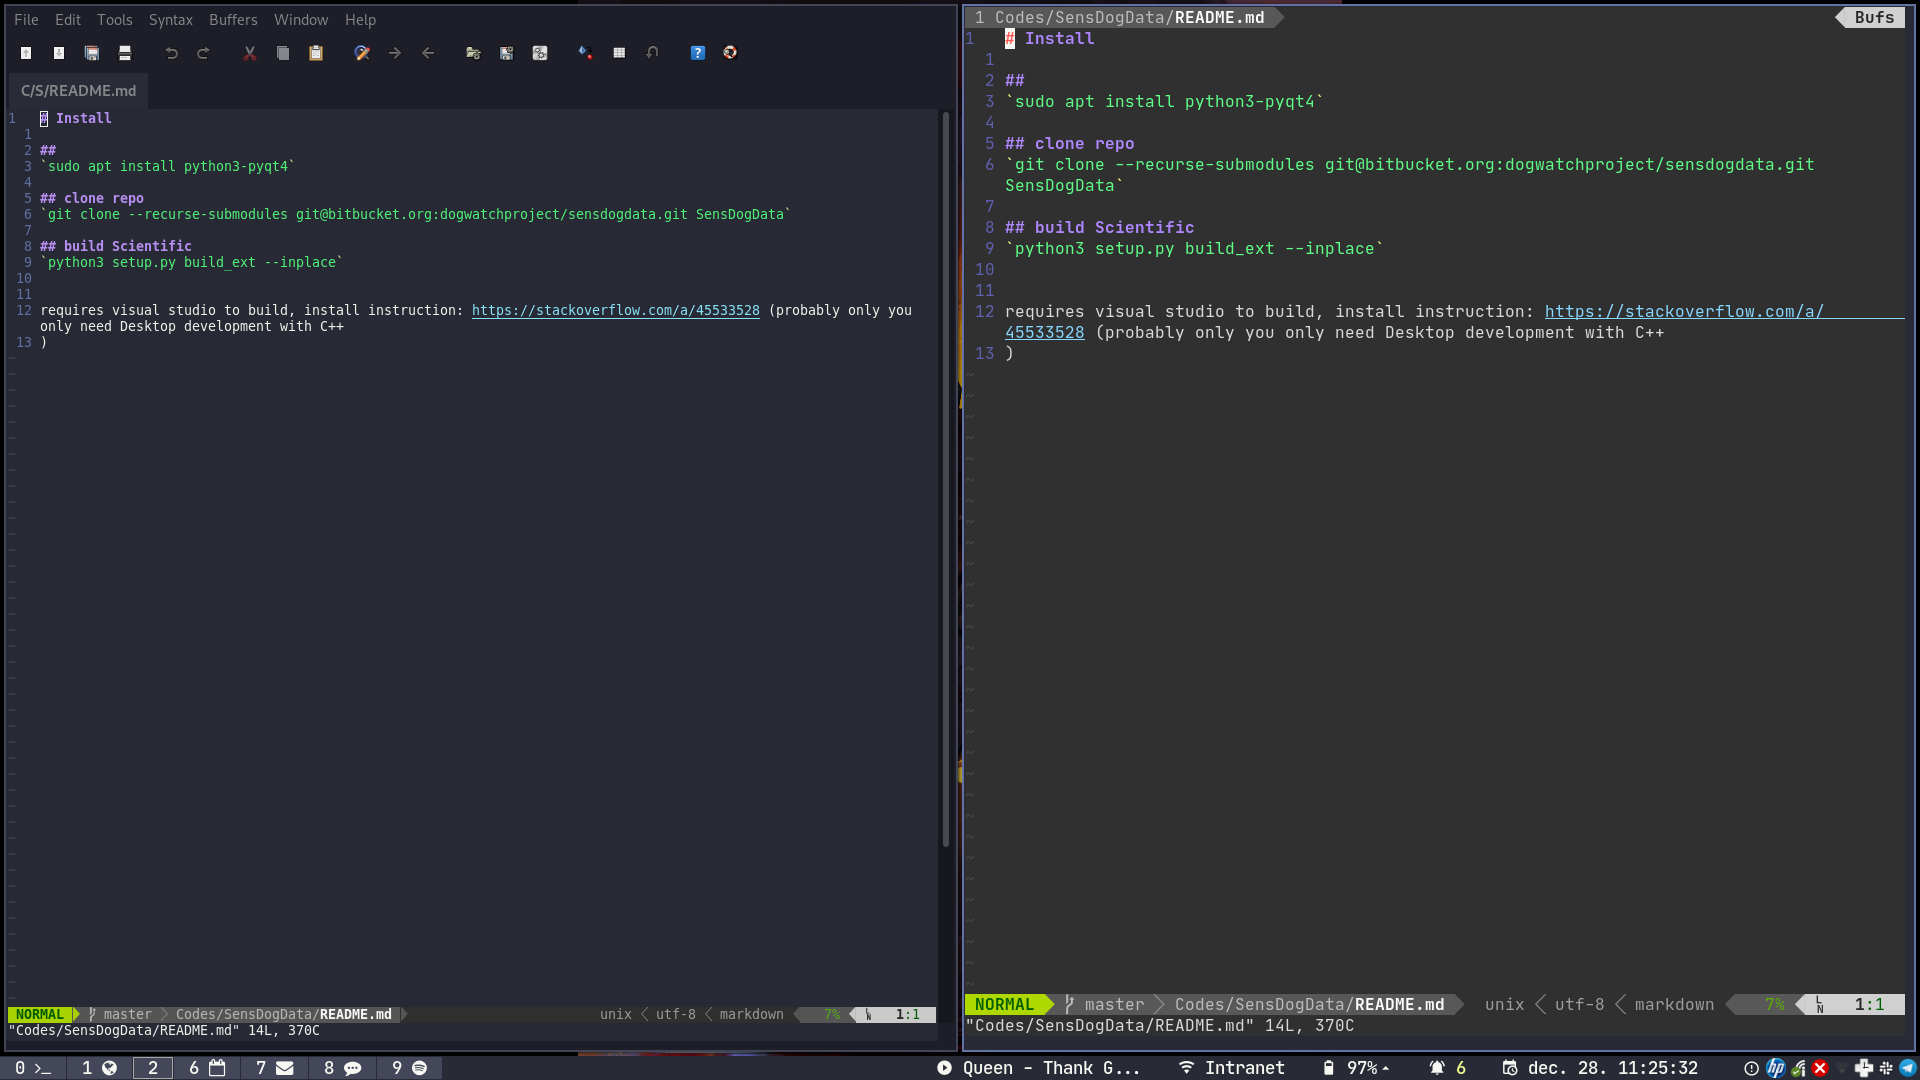The width and height of the screenshot is (1920, 1080).
Task: Click the Find help lifebuoy icon
Action: [730, 53]
